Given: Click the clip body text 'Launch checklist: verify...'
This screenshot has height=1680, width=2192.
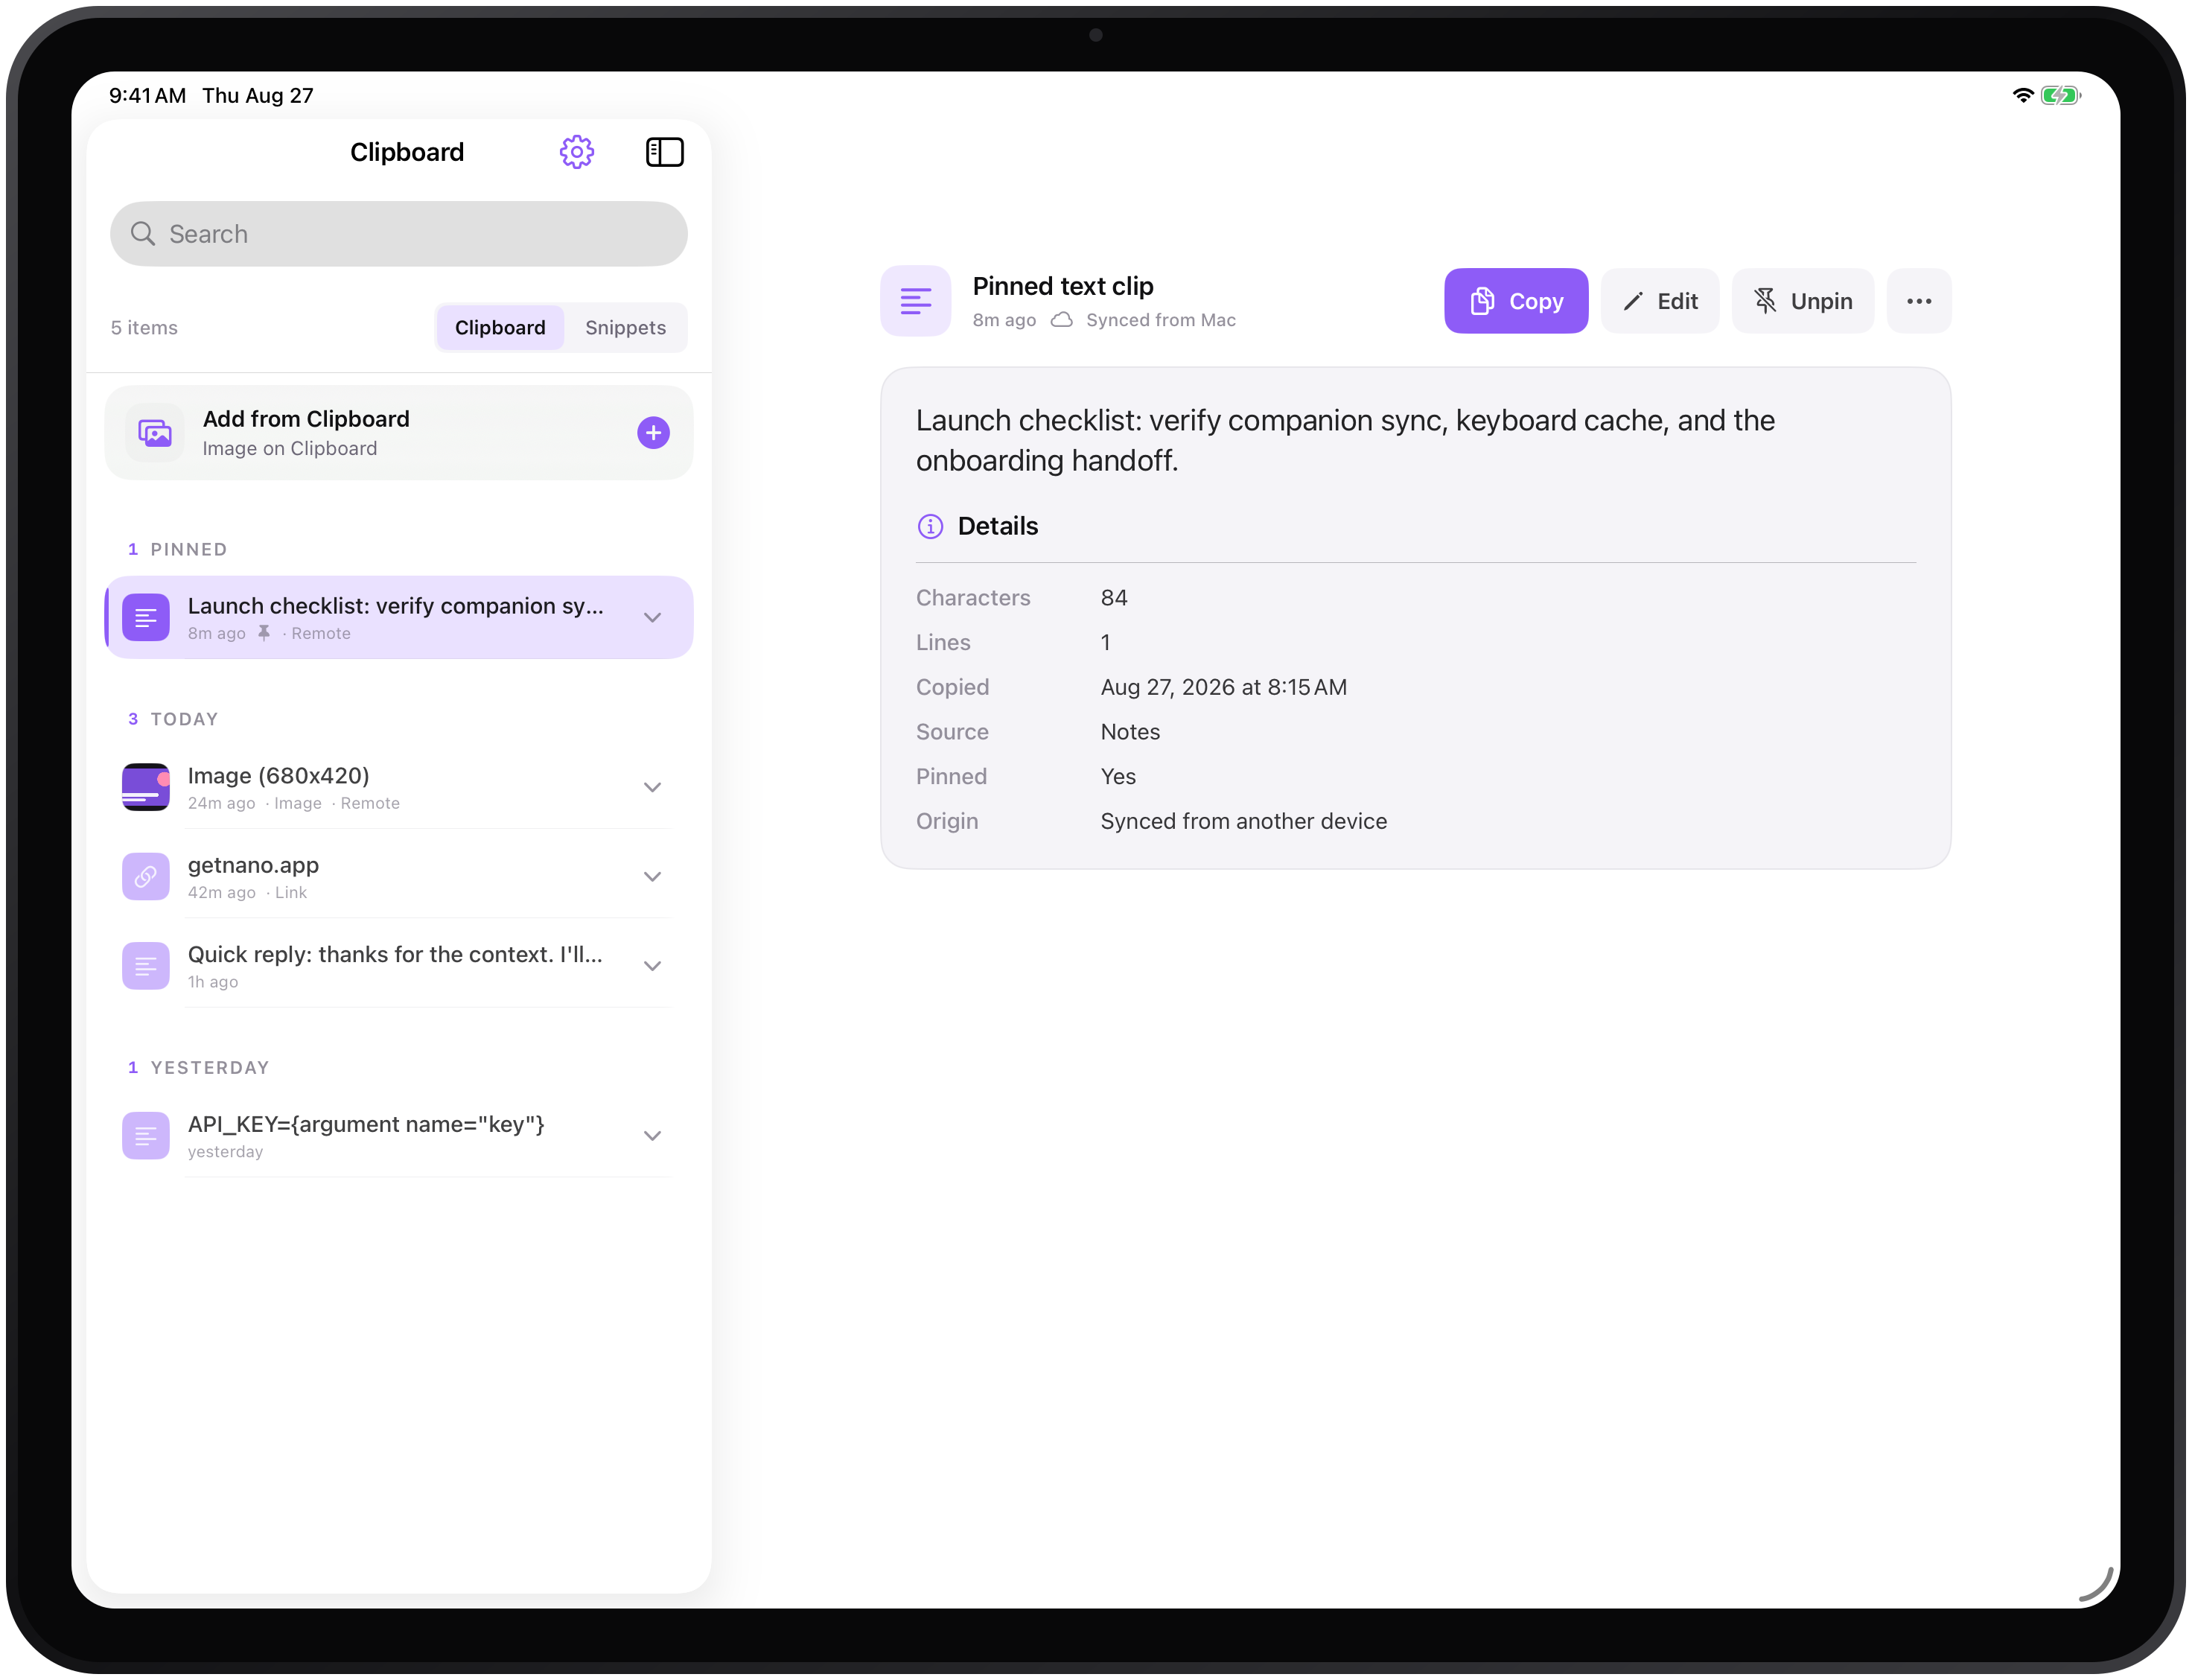Looking at the screenshot, I should [1345, 440].
